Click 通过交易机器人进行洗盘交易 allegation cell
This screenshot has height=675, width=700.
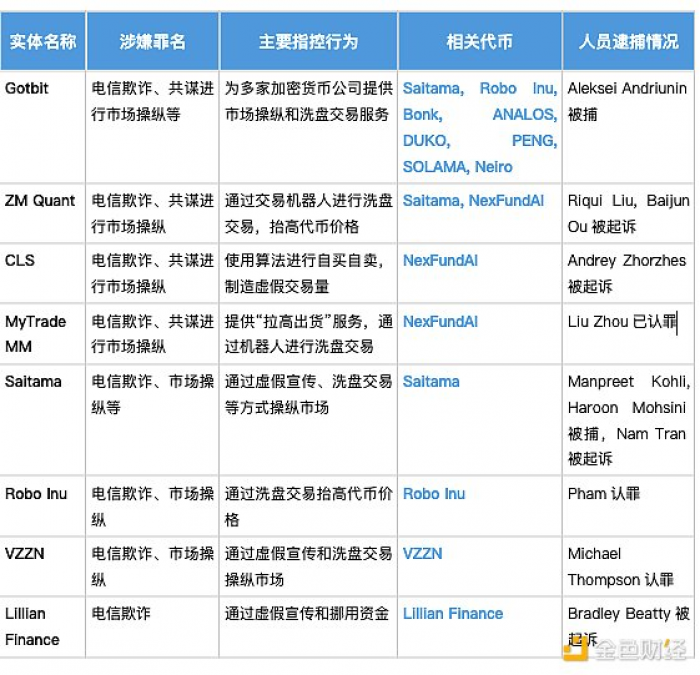click(x=308, y=213)
